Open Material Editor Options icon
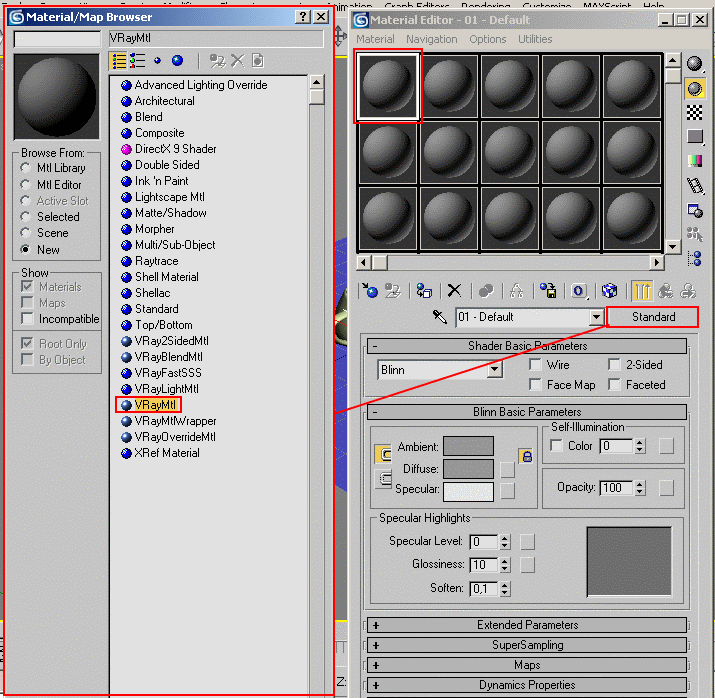Image resolution: width=715 pixels, height=698 pixels. click(695, 210)
